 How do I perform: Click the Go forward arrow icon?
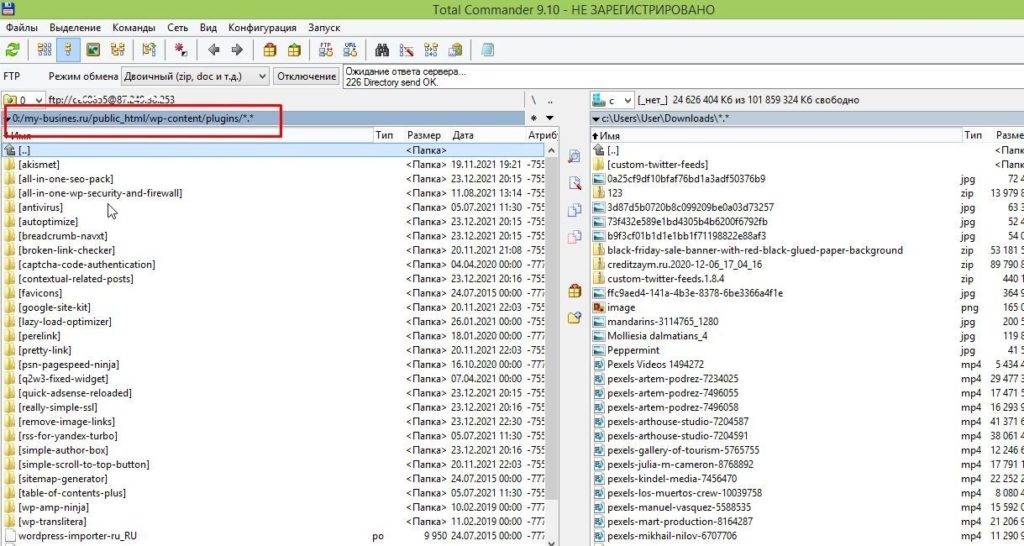click(237, 49)
